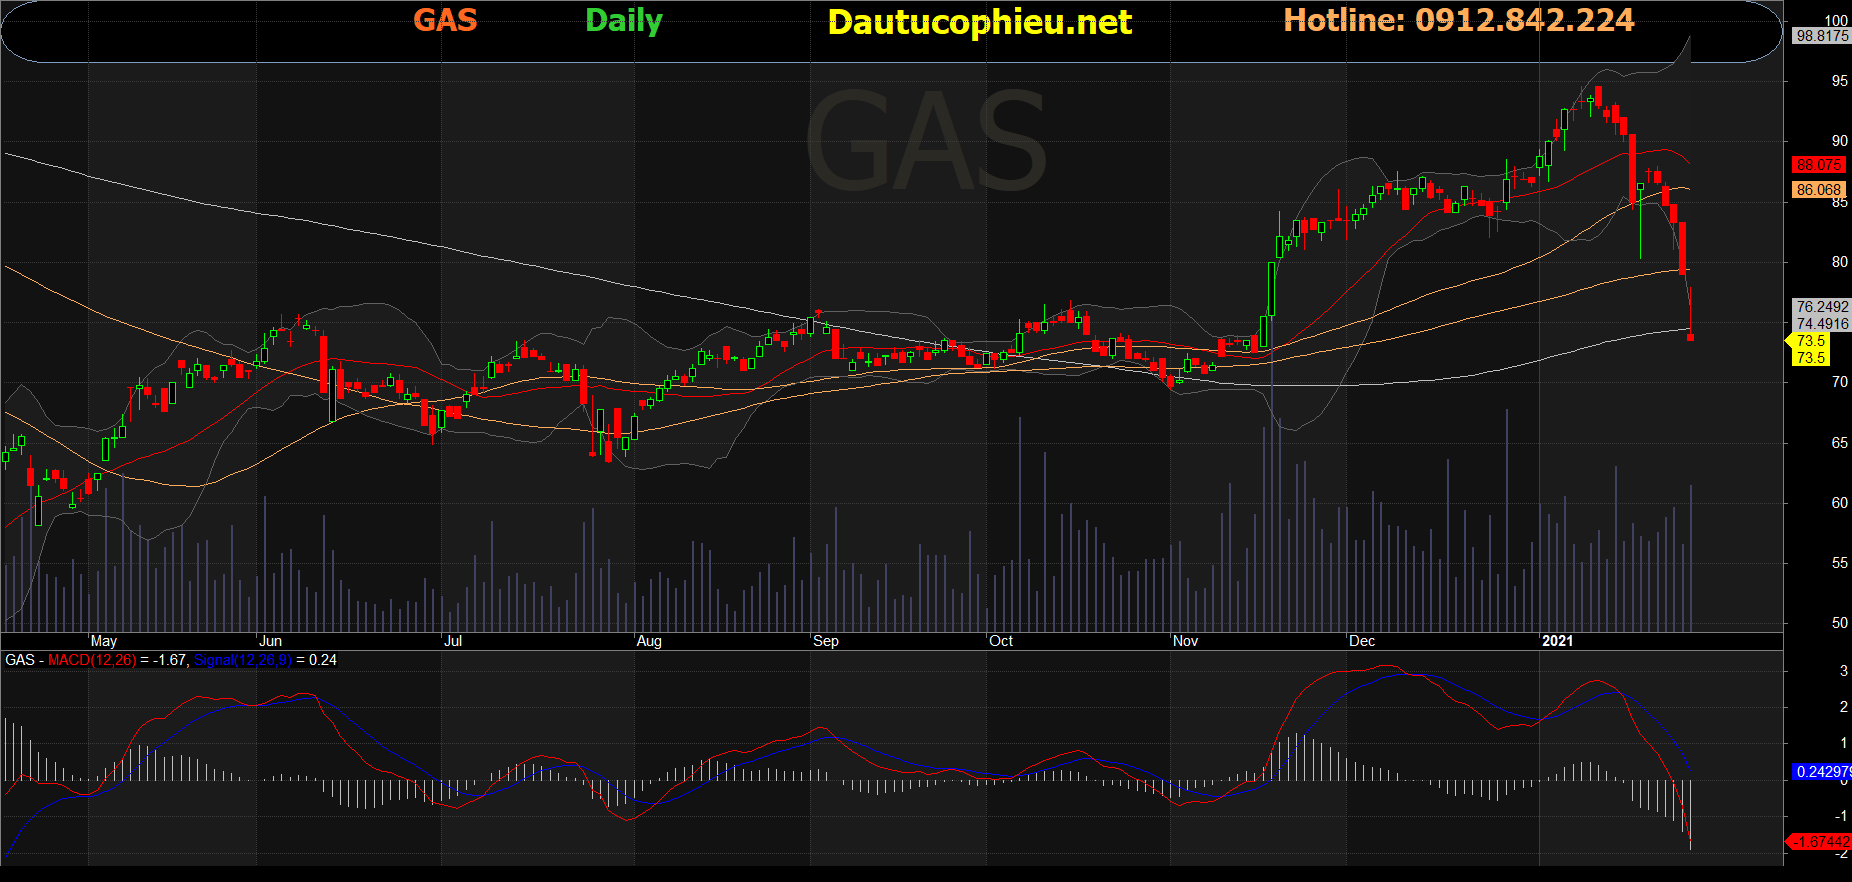
Task: Open the Dautucophieu.net site label
Action: (x=980, y=22)
